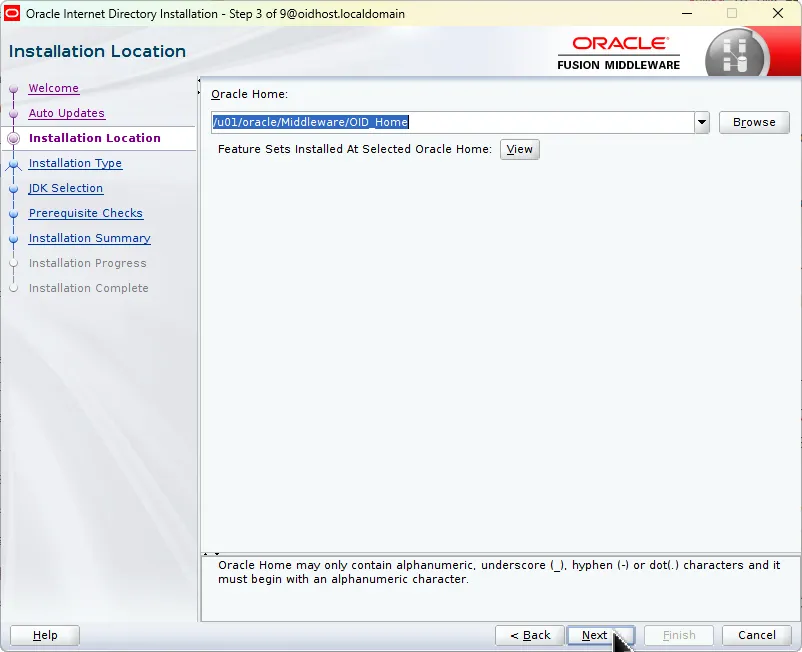Click the Help button
Screen dimensions: 802x652
coord(45,635)
